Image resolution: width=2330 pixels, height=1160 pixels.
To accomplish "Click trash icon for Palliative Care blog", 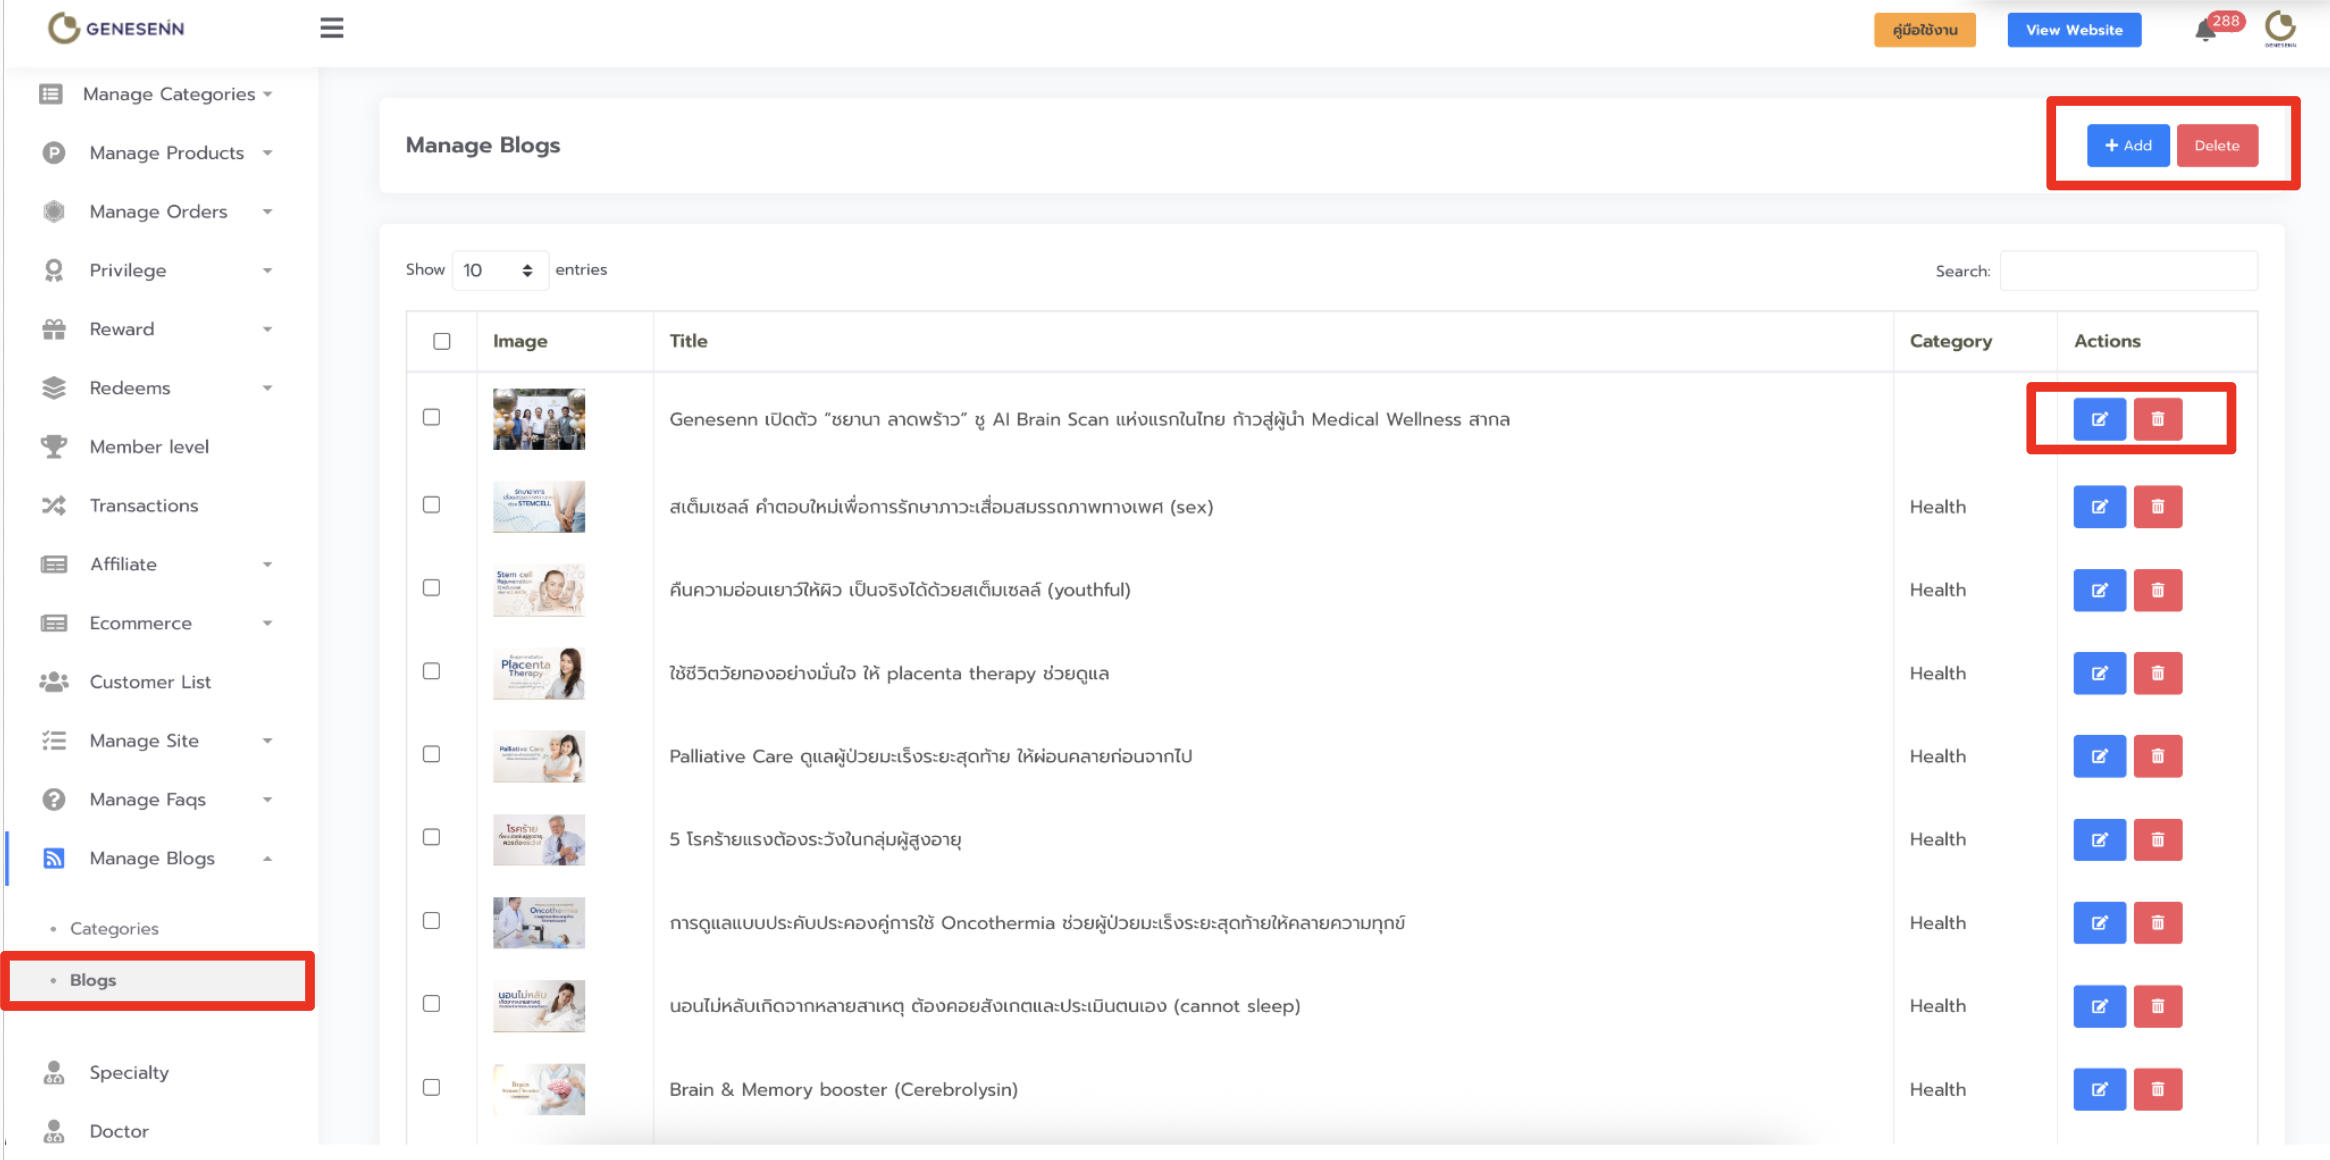I will (2157, 756).
